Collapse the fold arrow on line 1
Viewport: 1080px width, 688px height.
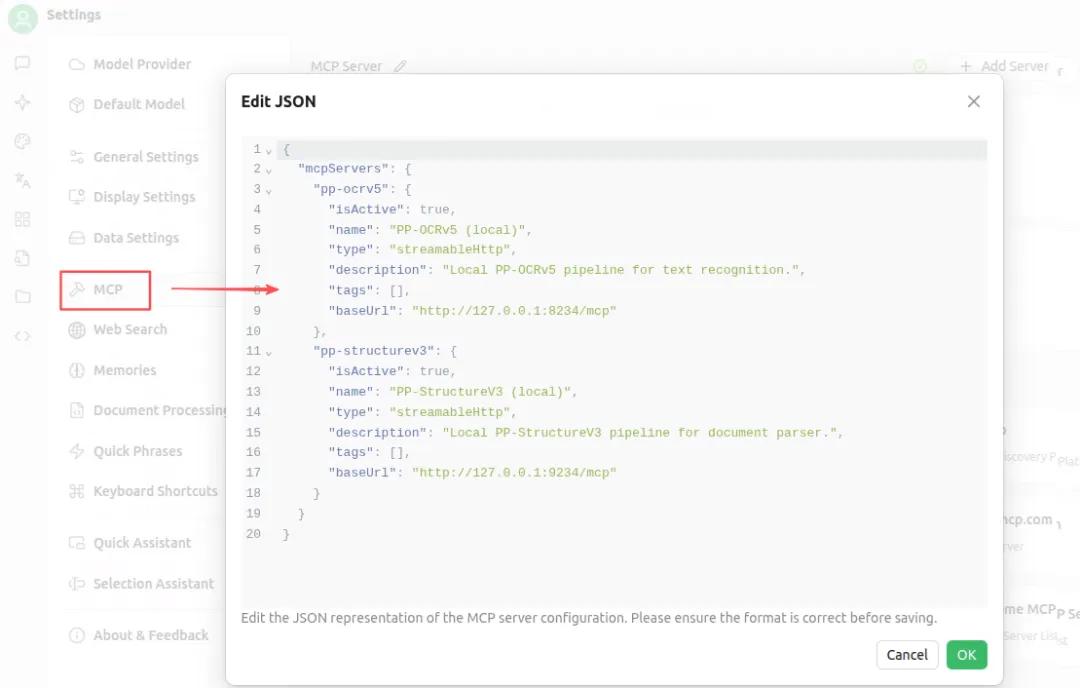pyautogui.click(x=269, y=150)
